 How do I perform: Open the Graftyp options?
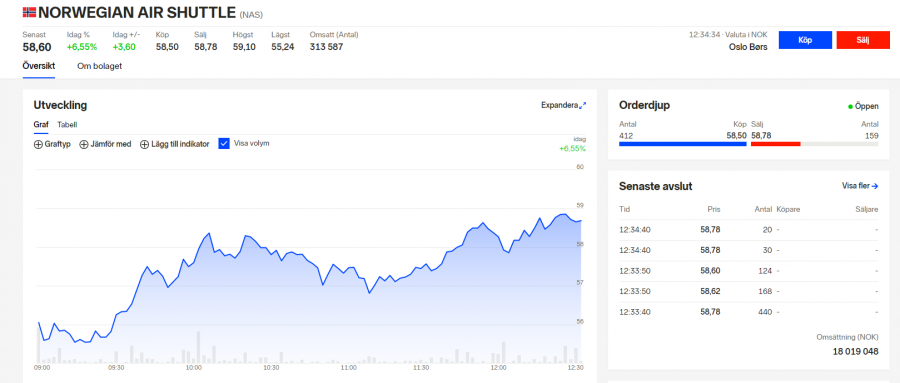pos(52,144)
